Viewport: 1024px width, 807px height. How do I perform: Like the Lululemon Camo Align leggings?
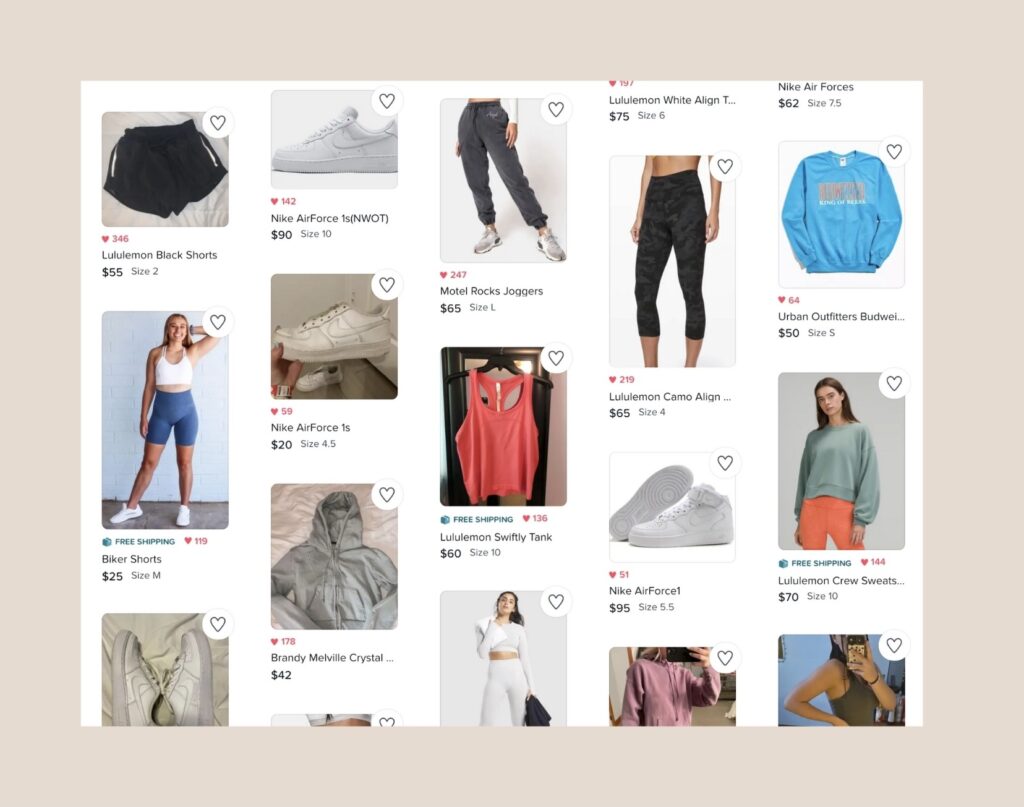coord(725,166)
